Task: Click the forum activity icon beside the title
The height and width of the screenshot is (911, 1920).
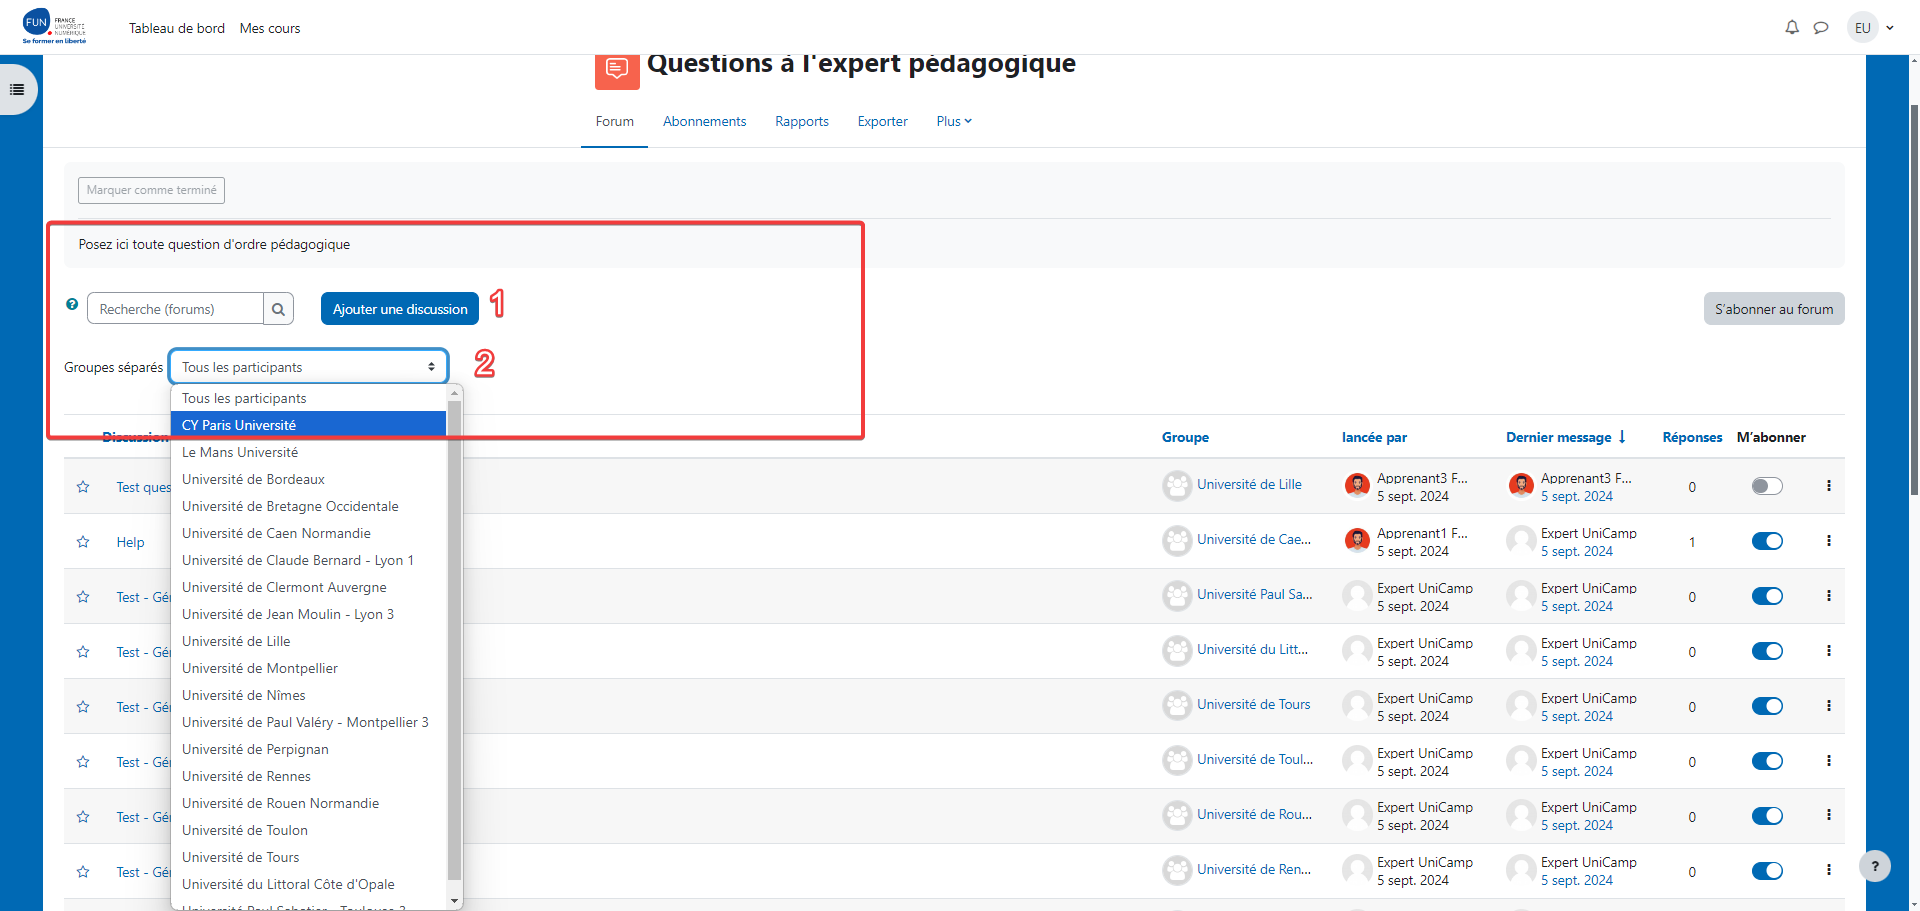Action: (x=617, y=70)
